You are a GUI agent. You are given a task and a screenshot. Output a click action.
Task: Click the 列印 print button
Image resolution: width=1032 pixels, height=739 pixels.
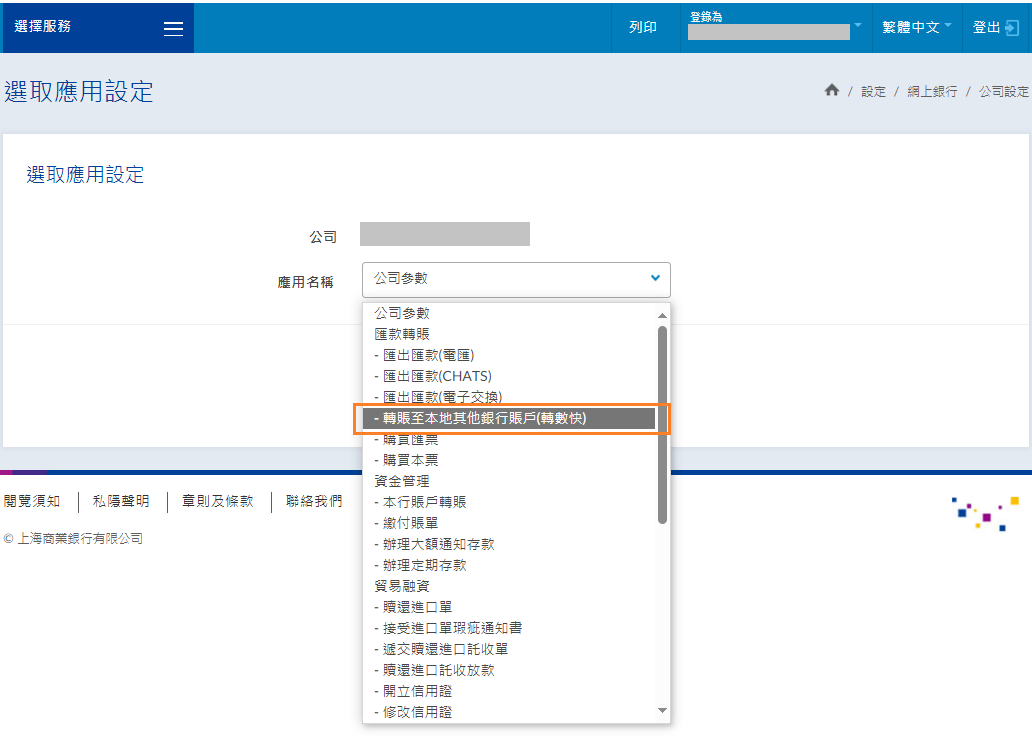tap(642, 28)
